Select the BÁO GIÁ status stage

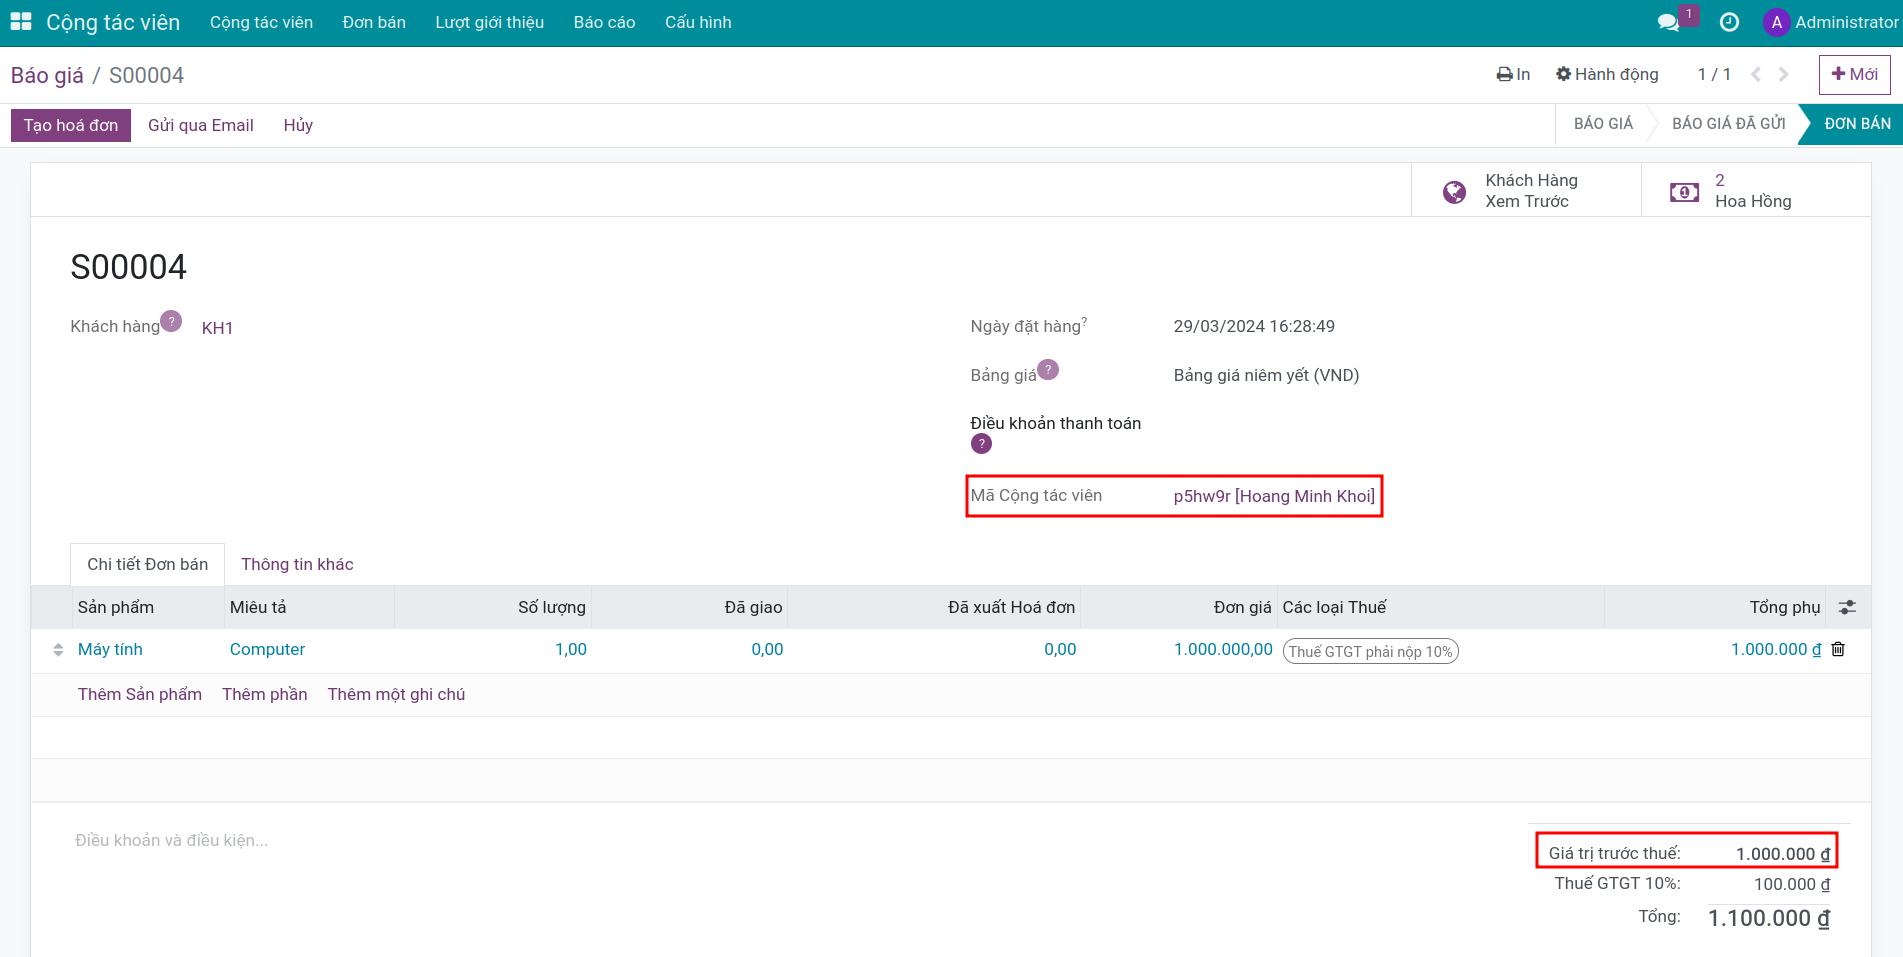point(1603,124)
